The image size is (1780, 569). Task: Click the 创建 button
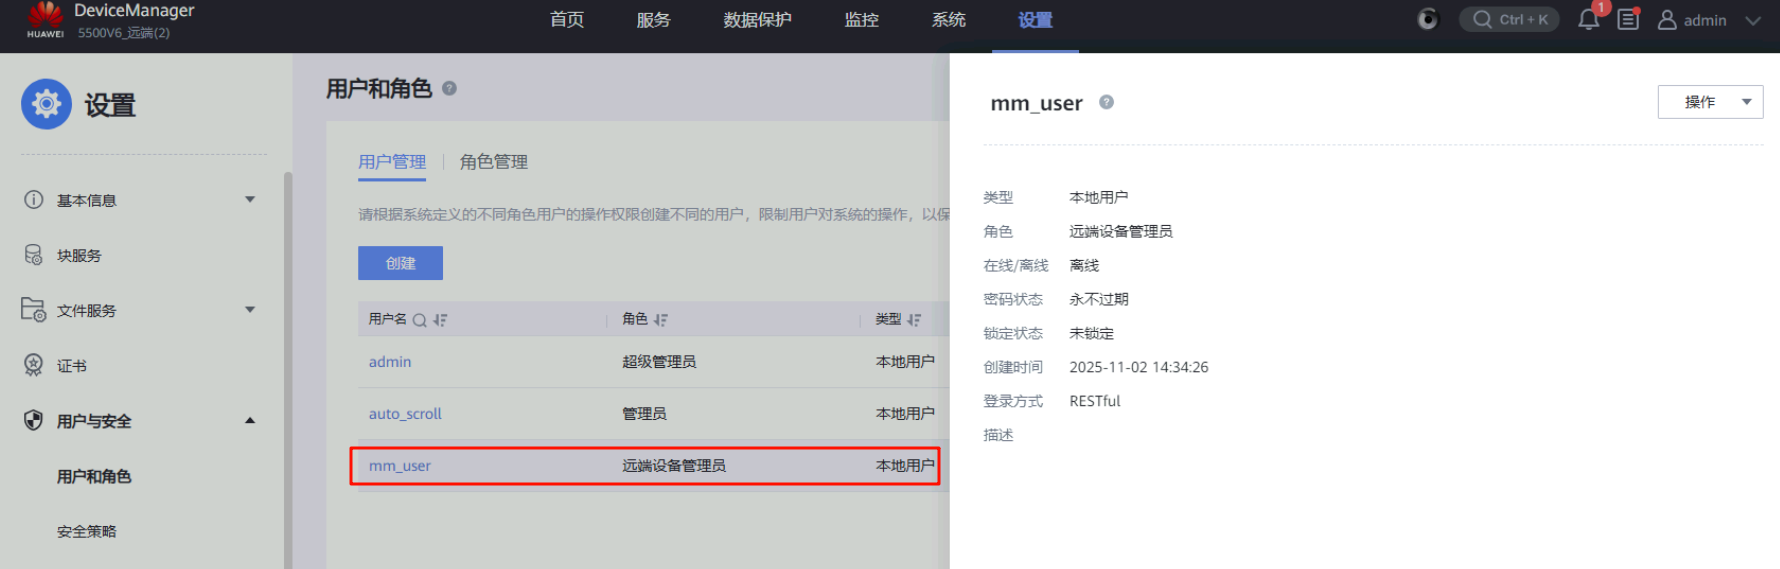click(400, 263)
